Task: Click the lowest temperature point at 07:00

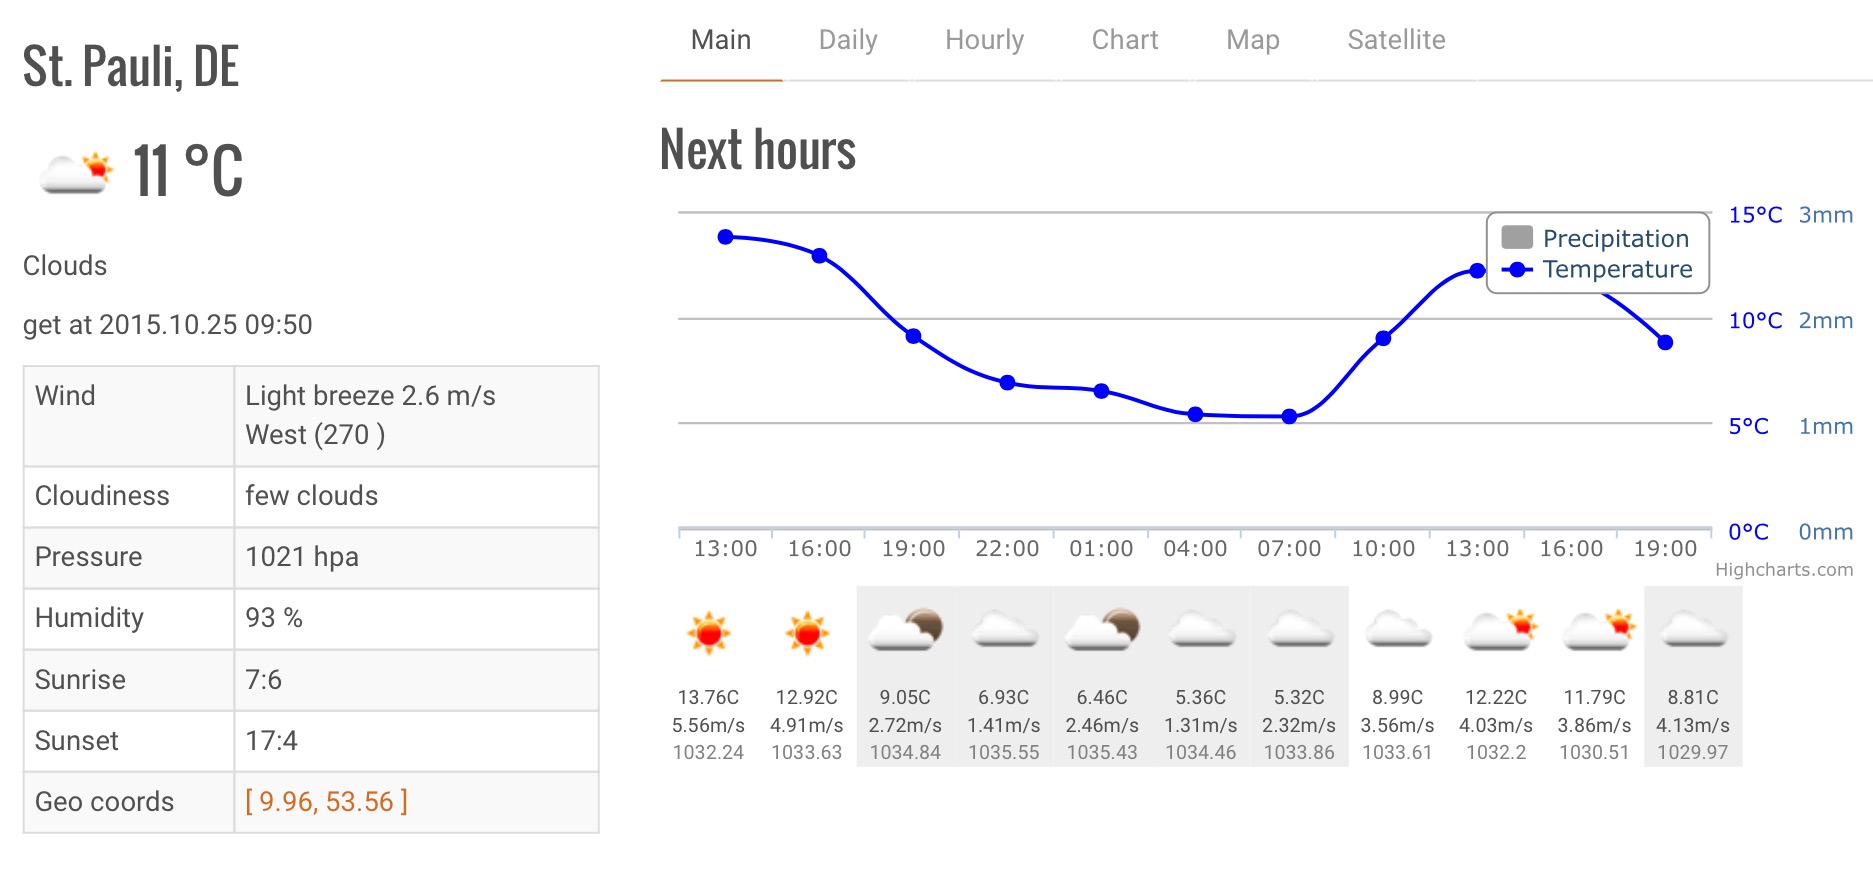Action: 1289,416
